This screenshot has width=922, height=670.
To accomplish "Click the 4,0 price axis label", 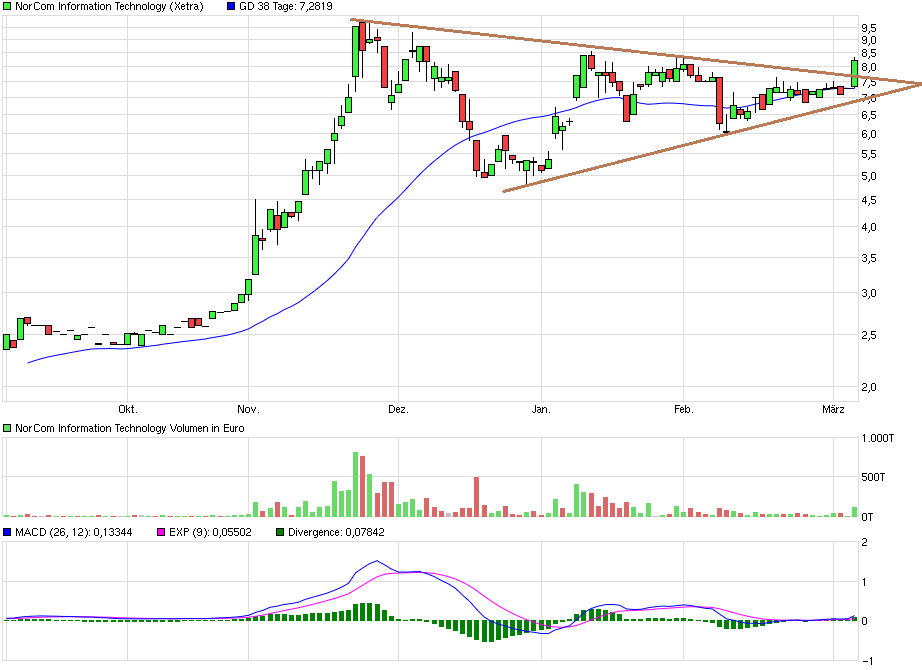I will 869,227.
